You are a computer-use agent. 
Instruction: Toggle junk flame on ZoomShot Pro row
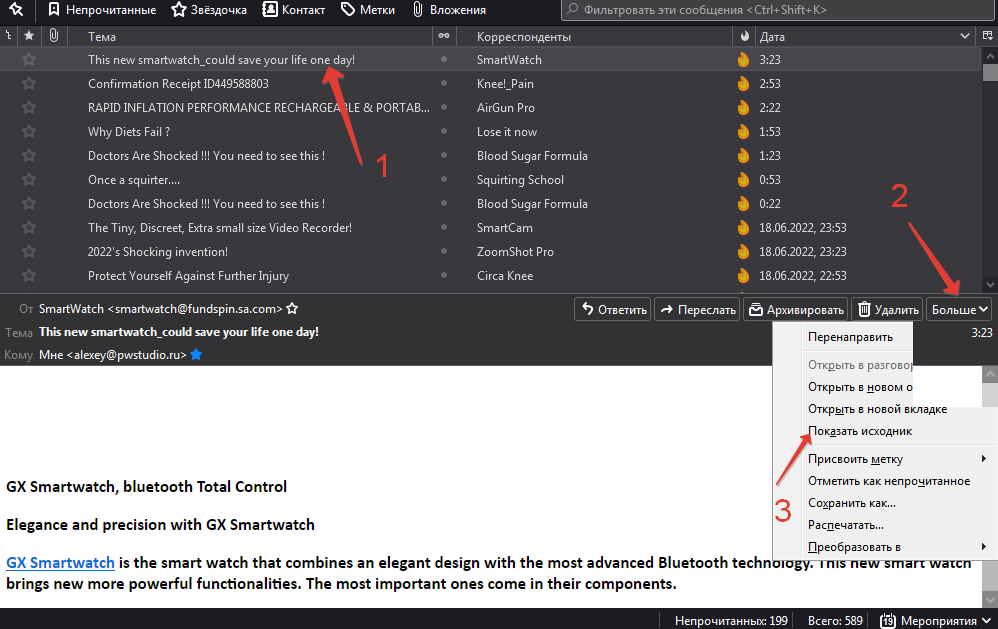(x=743, y=251)
